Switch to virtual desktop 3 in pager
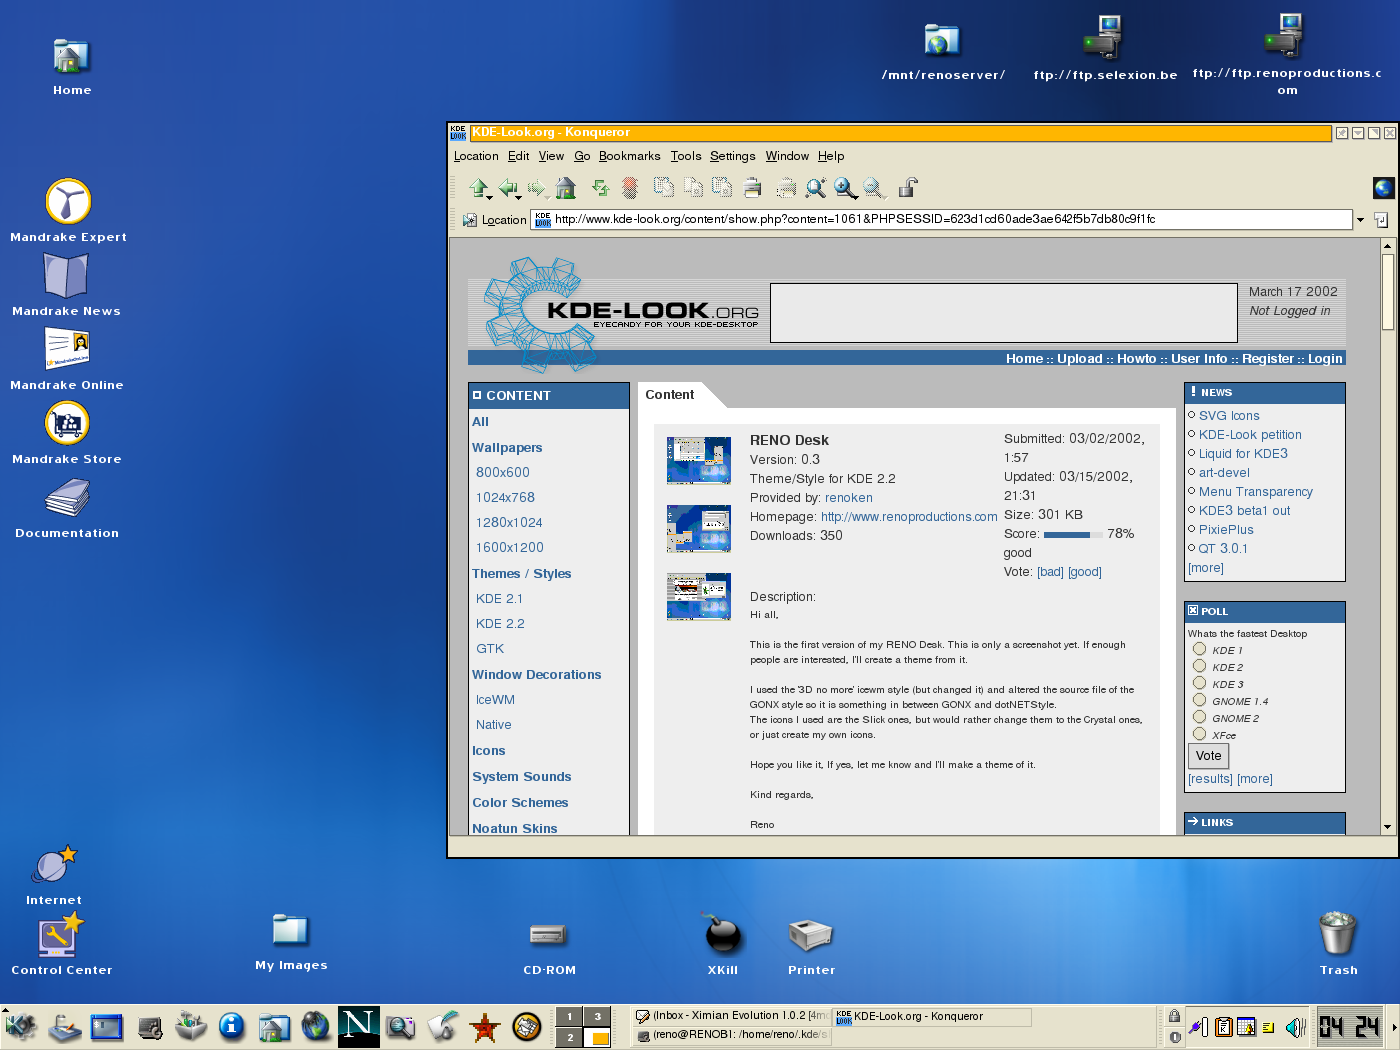The height and width of the screenshot is (1050, 1400). (597, 1016)
